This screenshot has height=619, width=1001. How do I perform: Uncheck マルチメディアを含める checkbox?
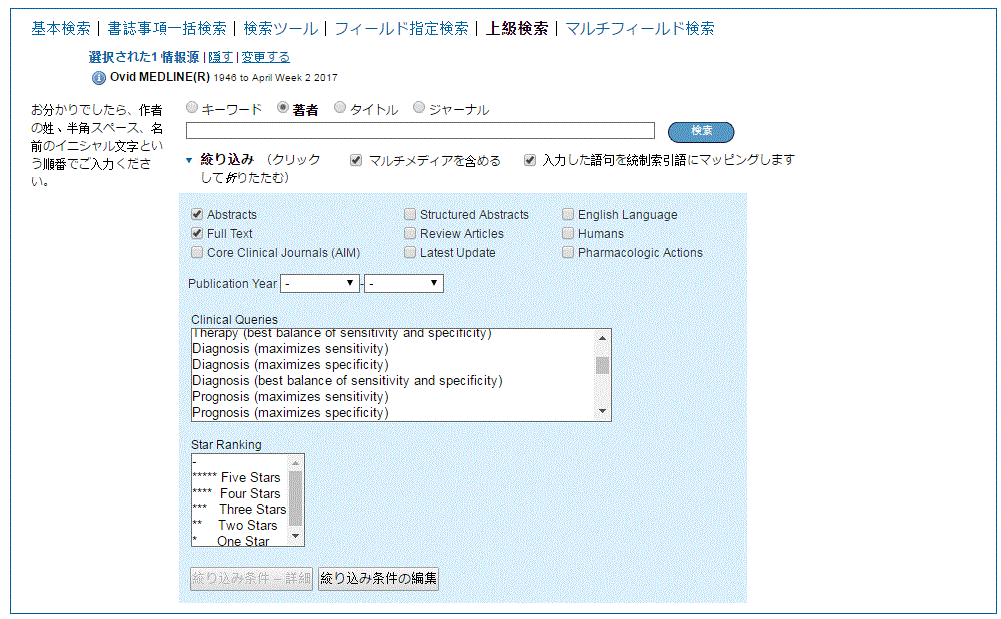click(356, 160)
